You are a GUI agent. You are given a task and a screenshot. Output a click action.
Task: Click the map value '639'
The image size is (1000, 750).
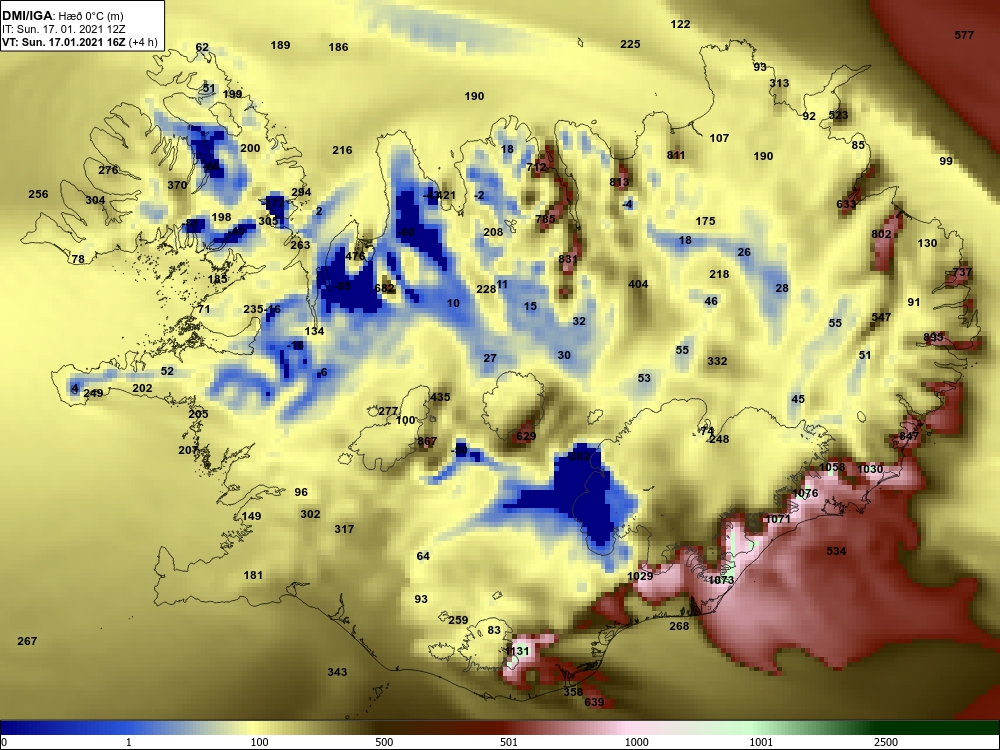coord(594,703)
